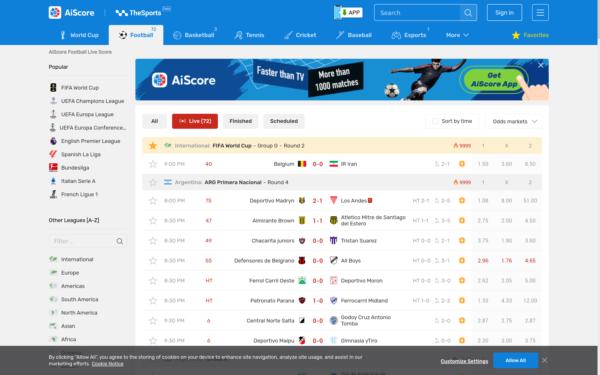Open the Esports tab
This screenshot has width=600, height=375.
[409, 35]
